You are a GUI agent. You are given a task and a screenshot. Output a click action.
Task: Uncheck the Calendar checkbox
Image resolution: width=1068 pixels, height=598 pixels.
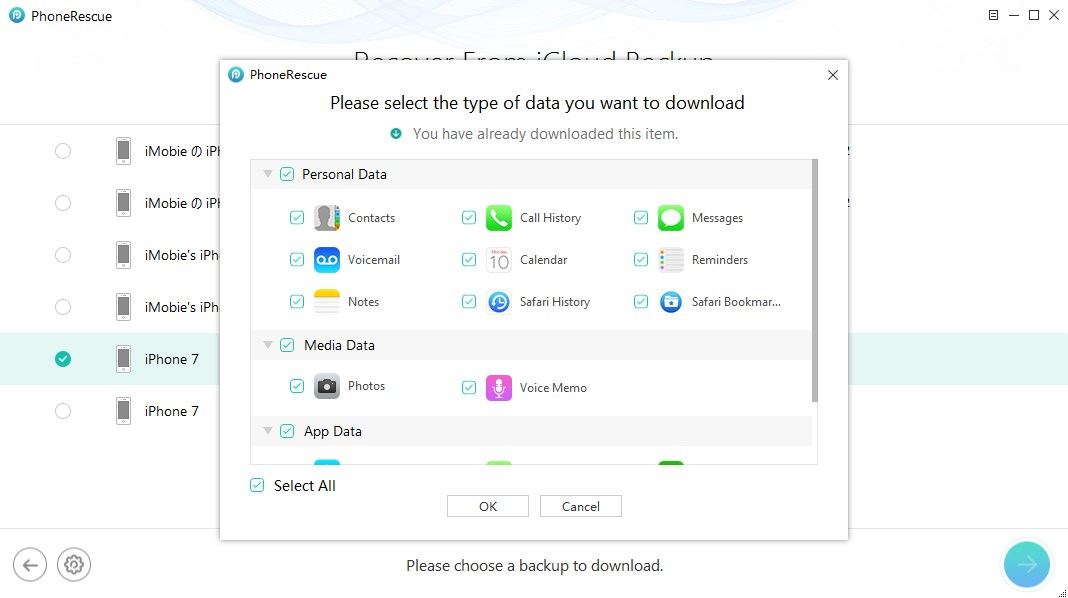tap(469, 260)
